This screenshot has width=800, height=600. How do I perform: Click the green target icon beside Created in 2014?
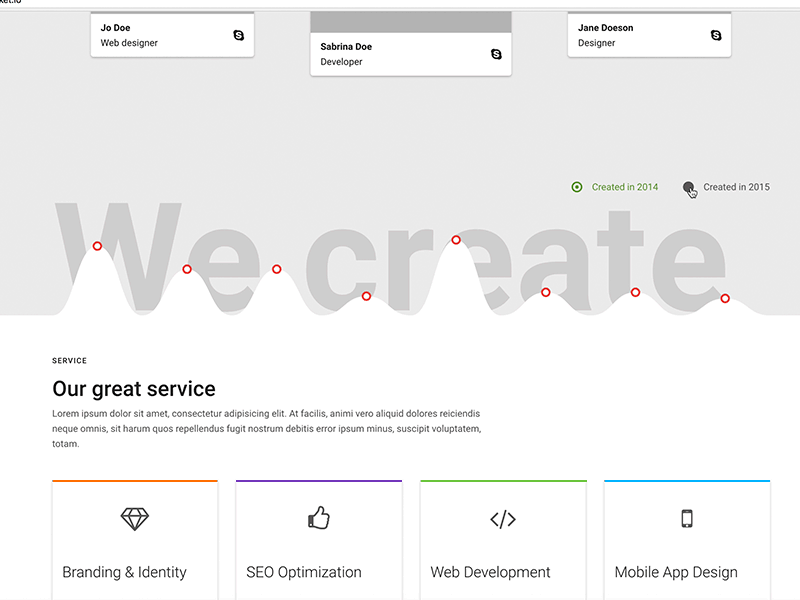577,187
